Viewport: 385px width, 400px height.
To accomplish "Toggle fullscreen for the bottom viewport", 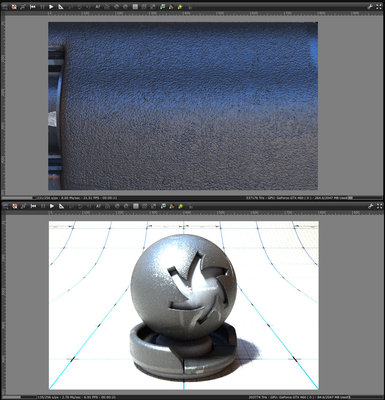I will pos(379,206).
